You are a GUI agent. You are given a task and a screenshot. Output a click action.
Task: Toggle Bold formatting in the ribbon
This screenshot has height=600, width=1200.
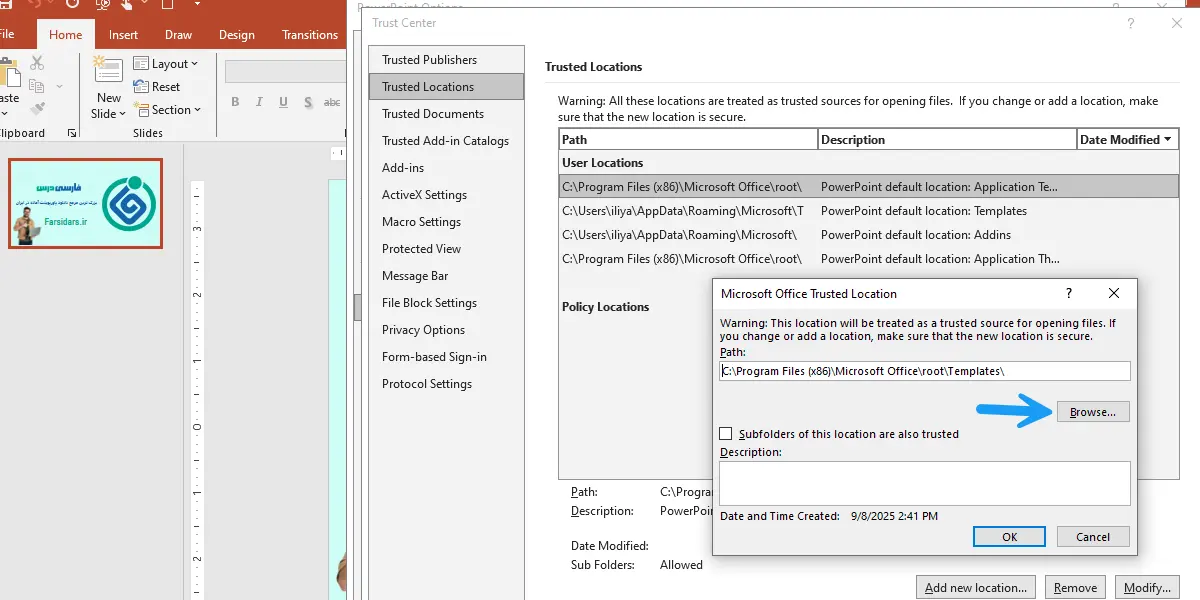(x=235, y=102)
